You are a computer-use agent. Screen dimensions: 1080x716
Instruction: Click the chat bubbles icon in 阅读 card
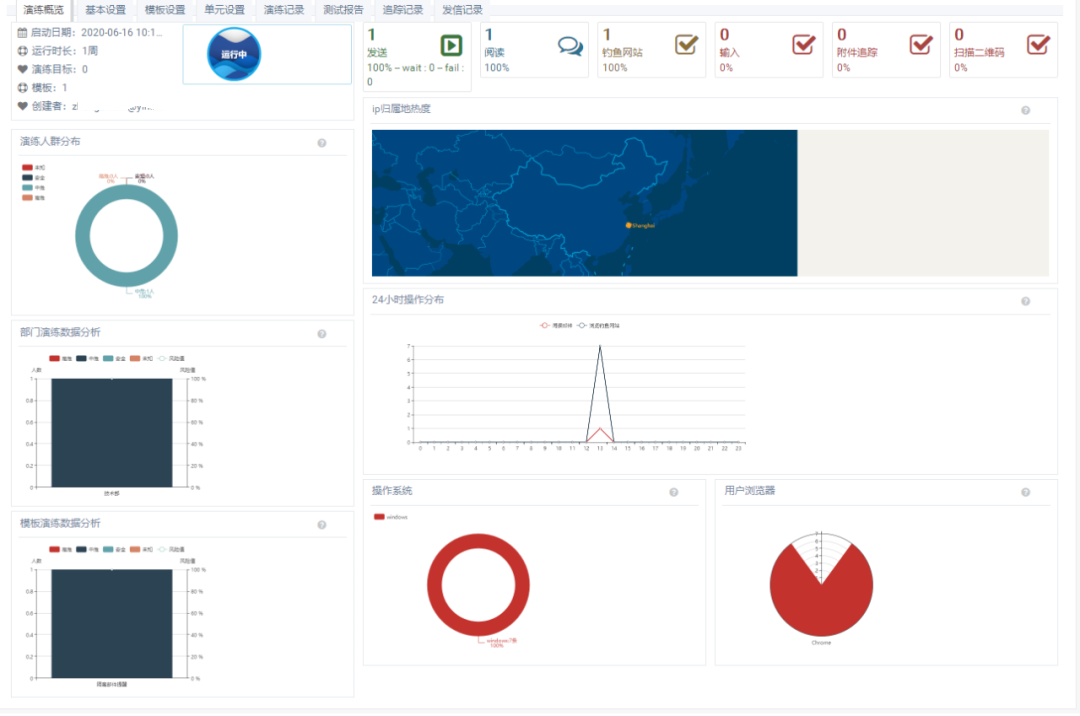point(570,46)
